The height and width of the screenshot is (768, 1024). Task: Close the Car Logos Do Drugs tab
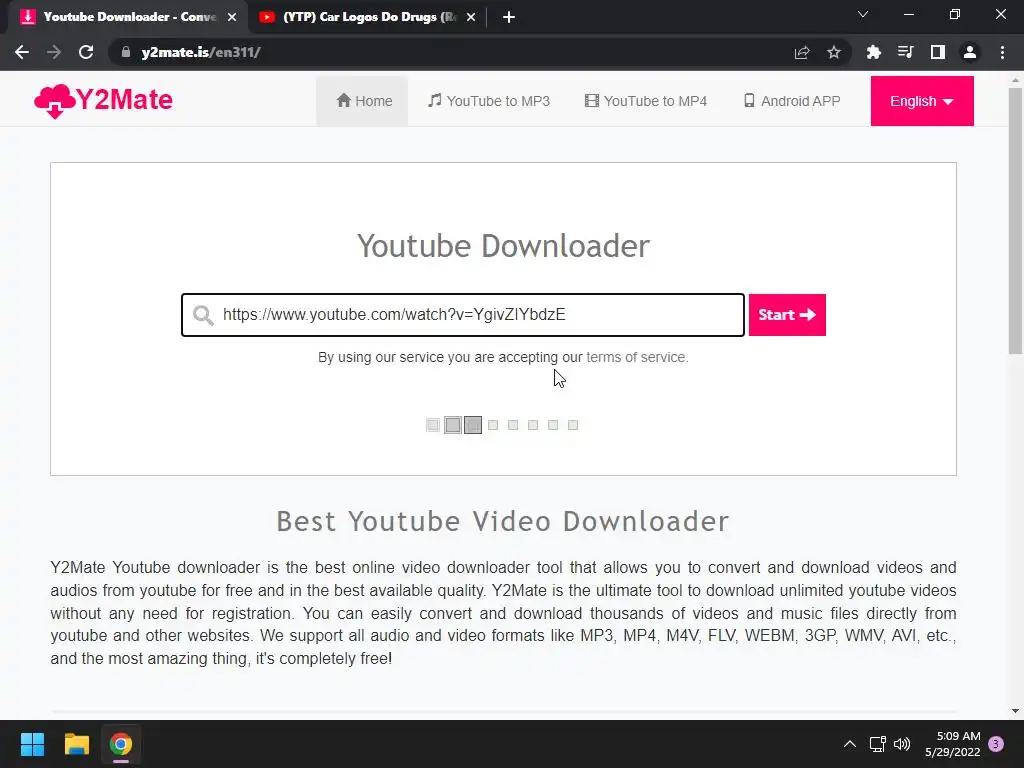pyautogui.click(x=471, y=17)
